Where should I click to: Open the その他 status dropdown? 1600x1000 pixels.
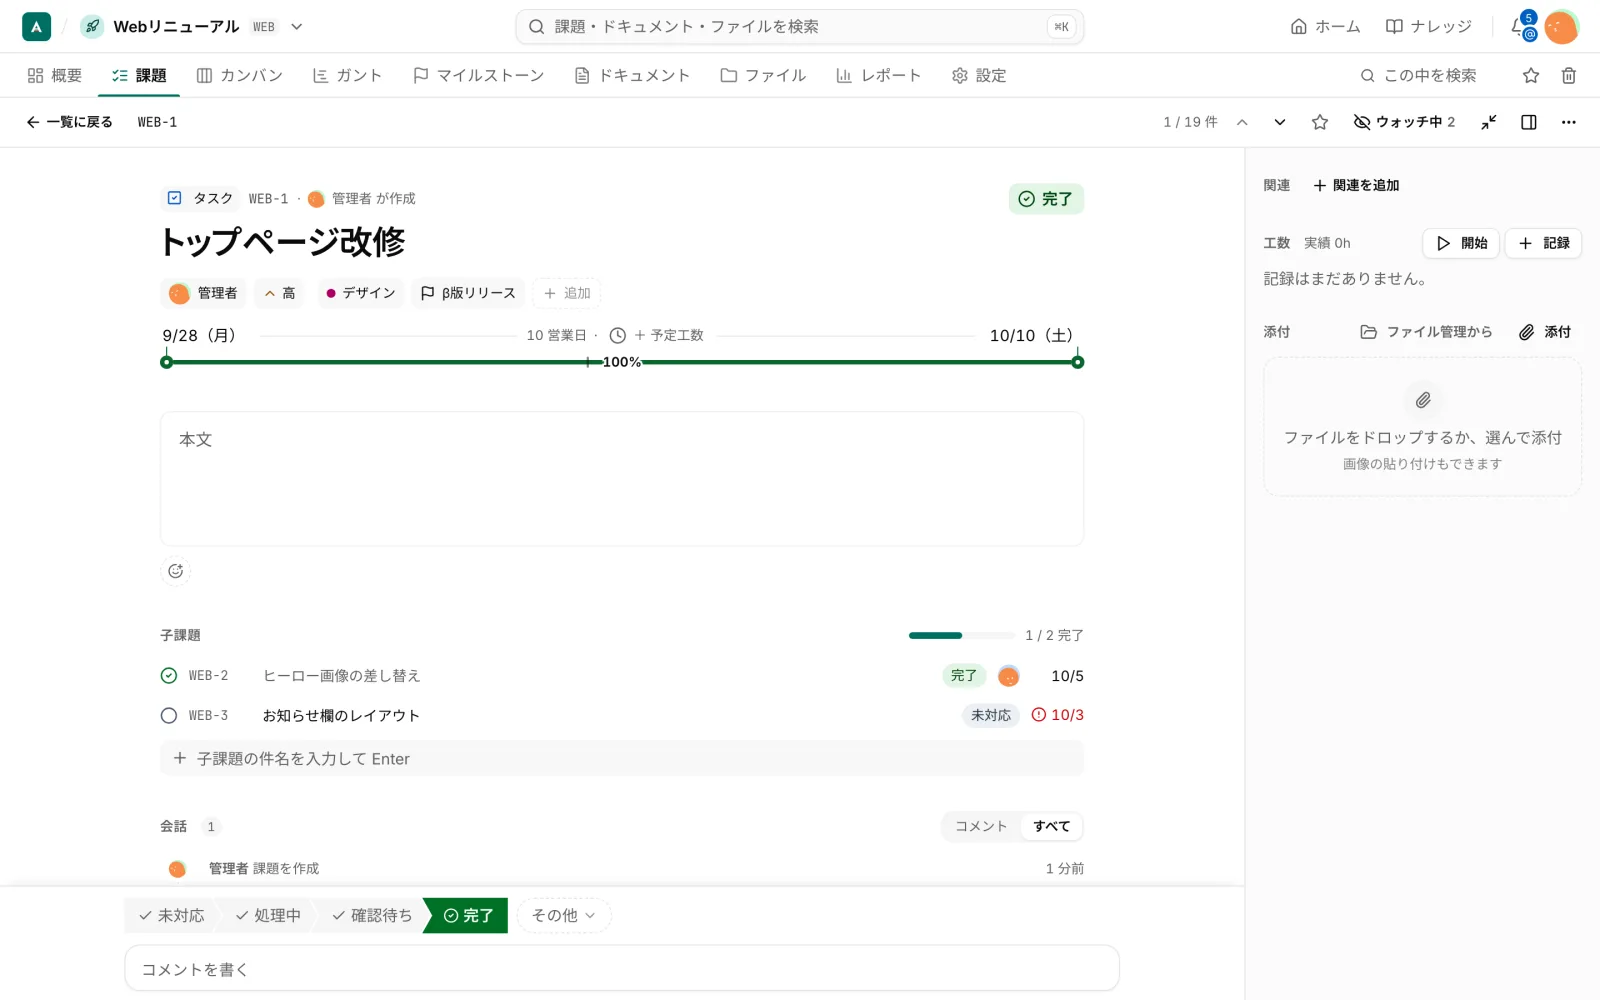[x=564, y=916]
